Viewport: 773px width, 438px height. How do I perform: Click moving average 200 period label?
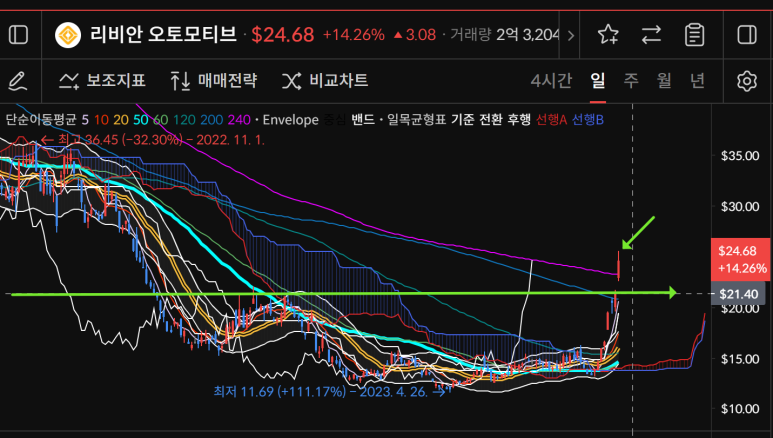pyautogui.click(x=212, y=120)
